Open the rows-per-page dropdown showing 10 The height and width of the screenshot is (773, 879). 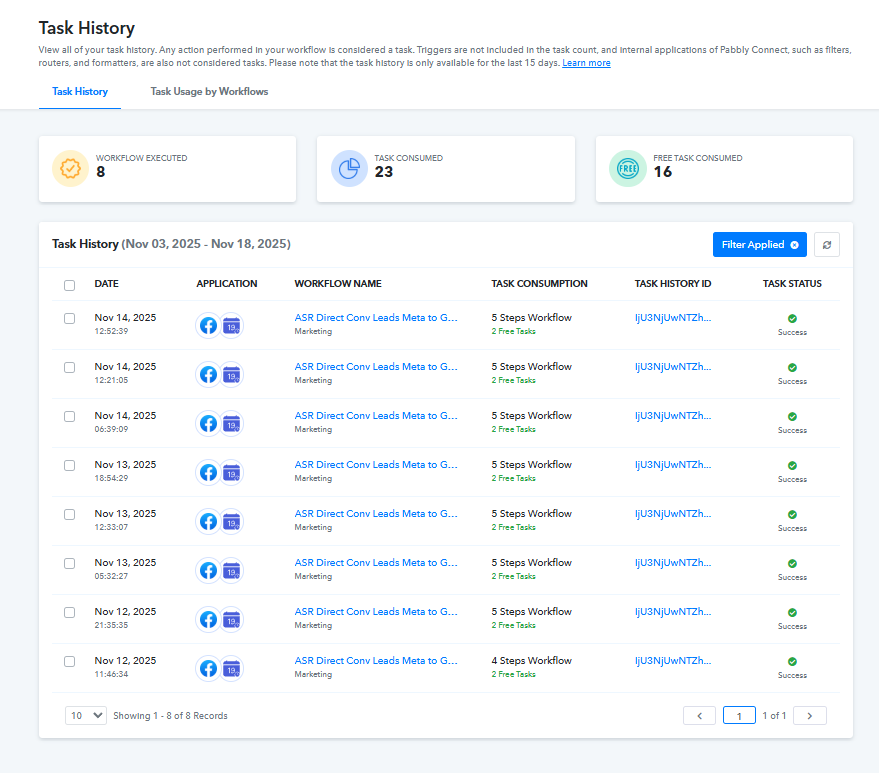(85, 715)
